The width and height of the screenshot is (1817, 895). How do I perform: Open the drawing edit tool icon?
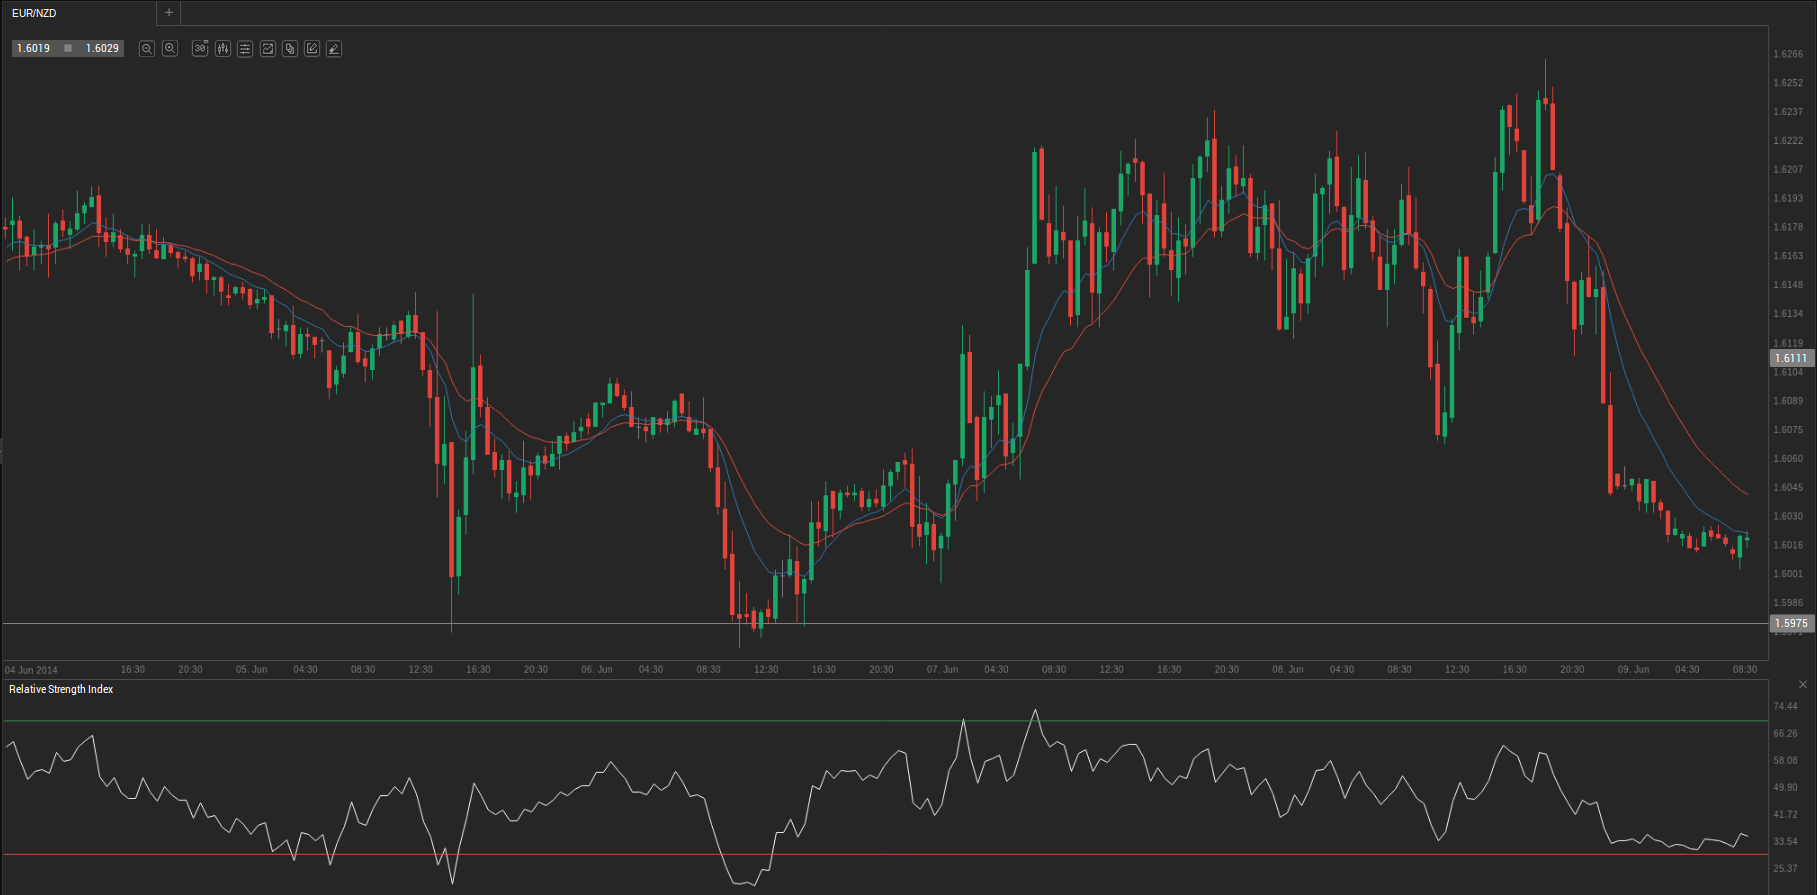(312, 48)
